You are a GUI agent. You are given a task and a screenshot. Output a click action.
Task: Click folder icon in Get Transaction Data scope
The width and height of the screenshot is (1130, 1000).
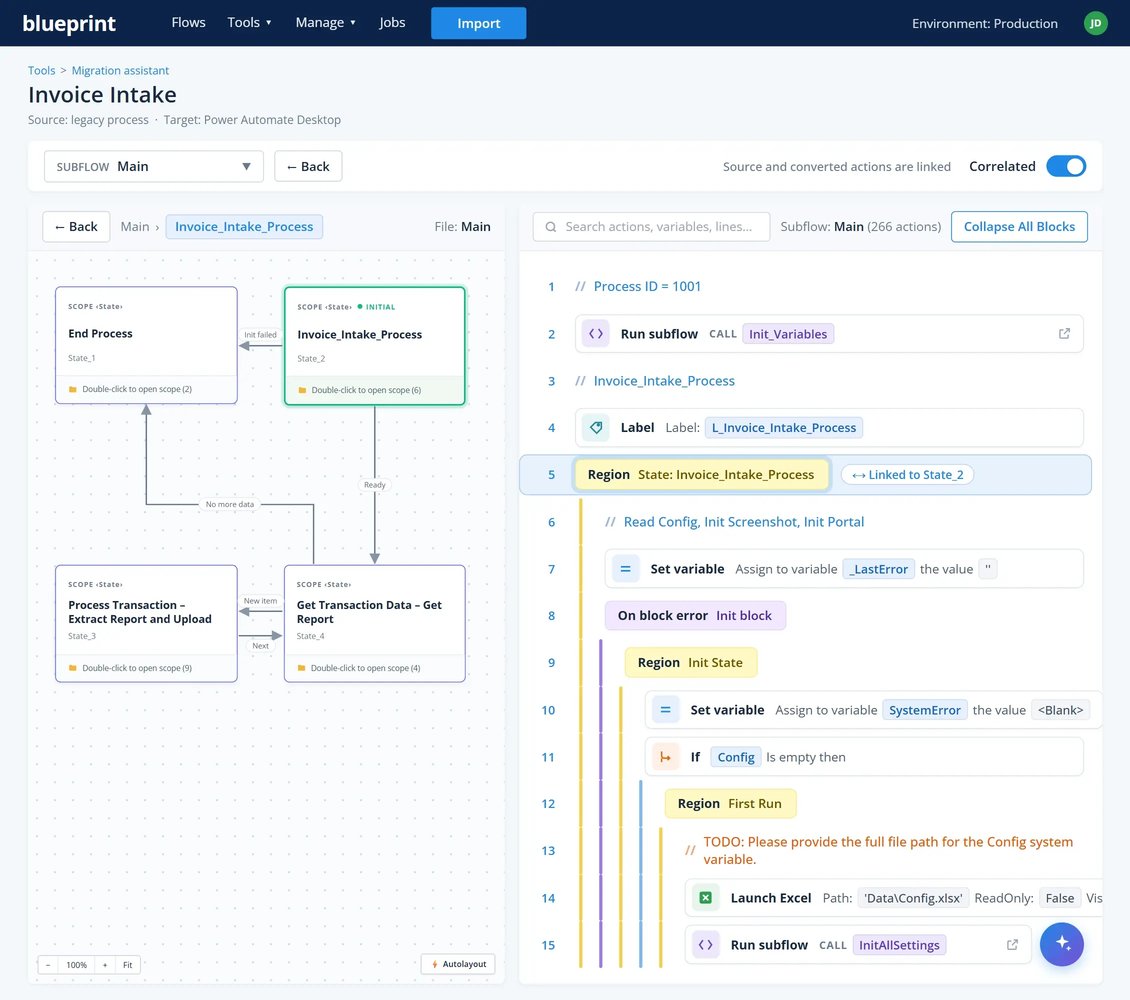(x=301, y=668)
